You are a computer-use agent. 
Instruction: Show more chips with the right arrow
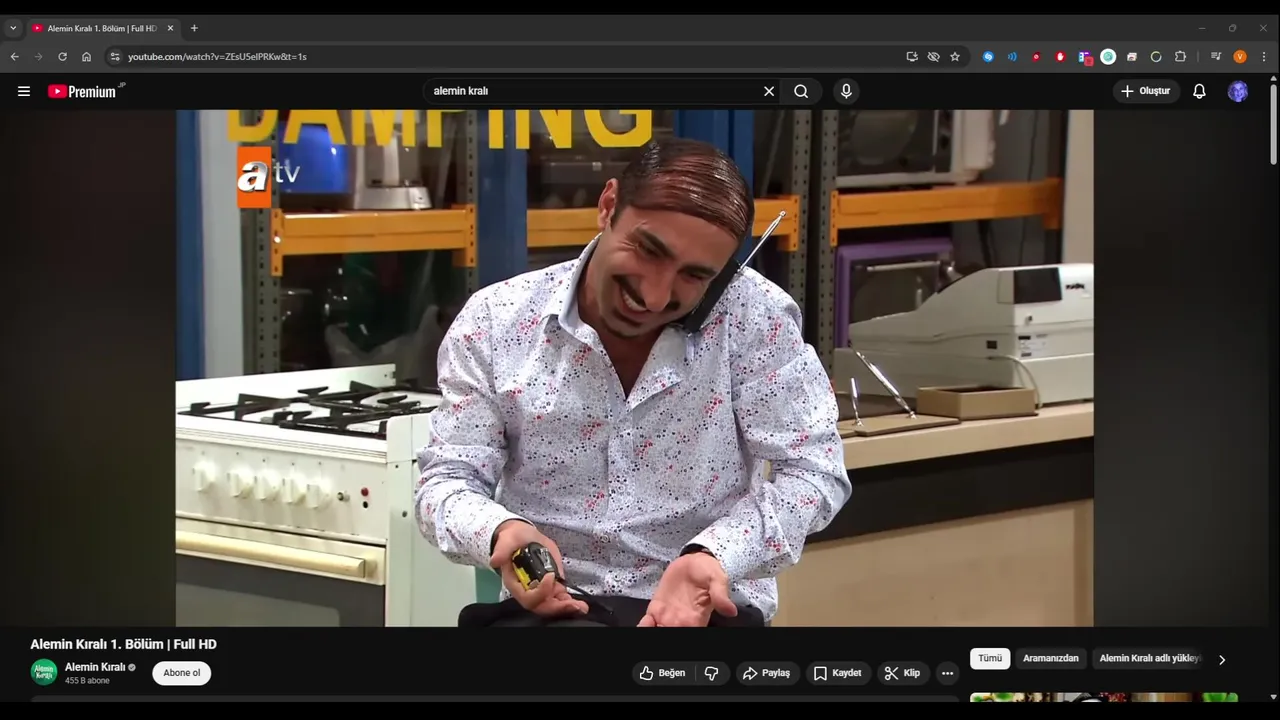1221,659
